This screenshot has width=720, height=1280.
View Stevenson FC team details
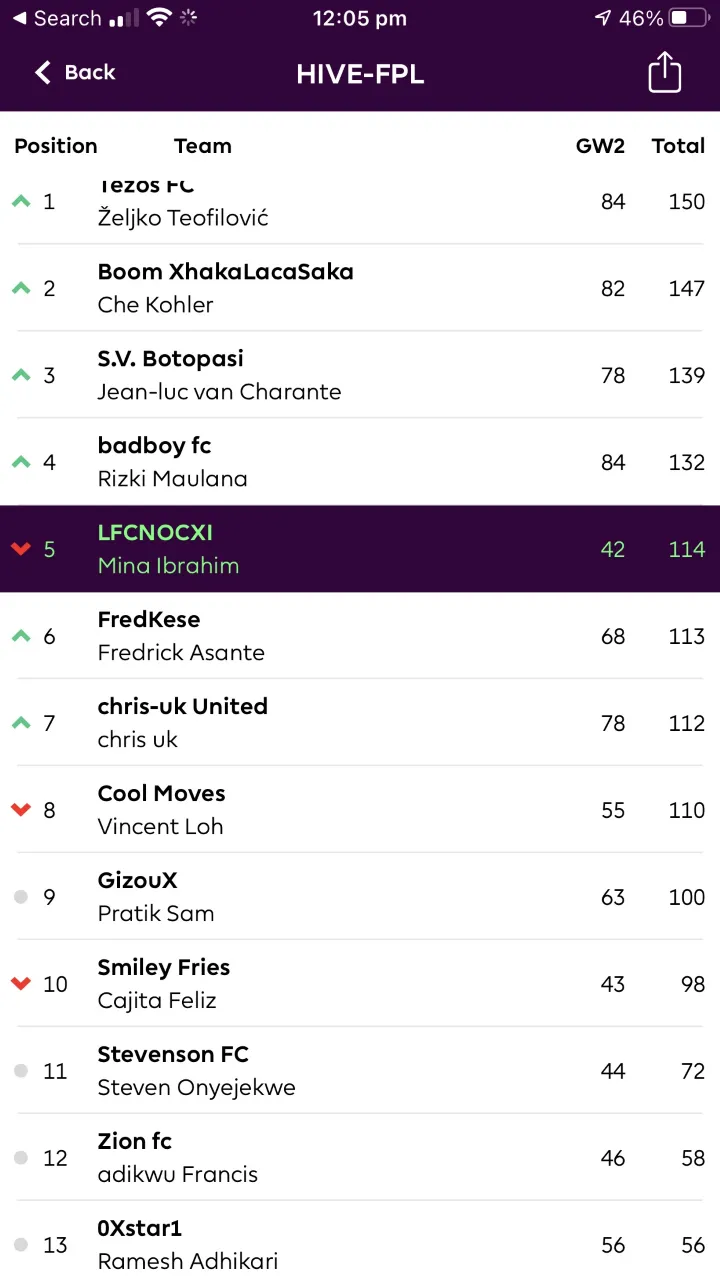point(360,1071)
